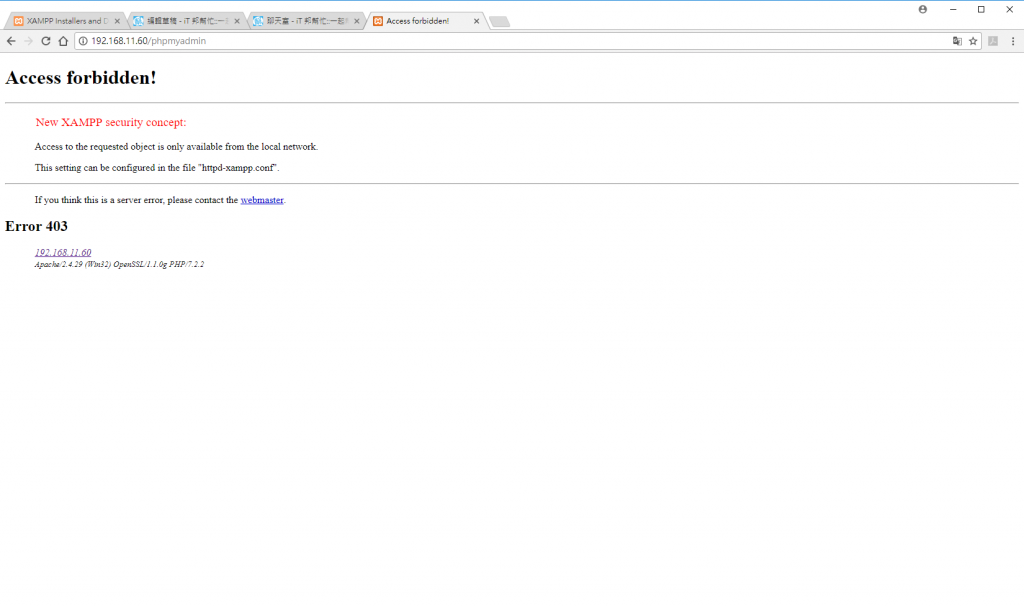Minimize the browser window
The width and height of the screenshot is (1024, 606).
click(x=953, y=9)
